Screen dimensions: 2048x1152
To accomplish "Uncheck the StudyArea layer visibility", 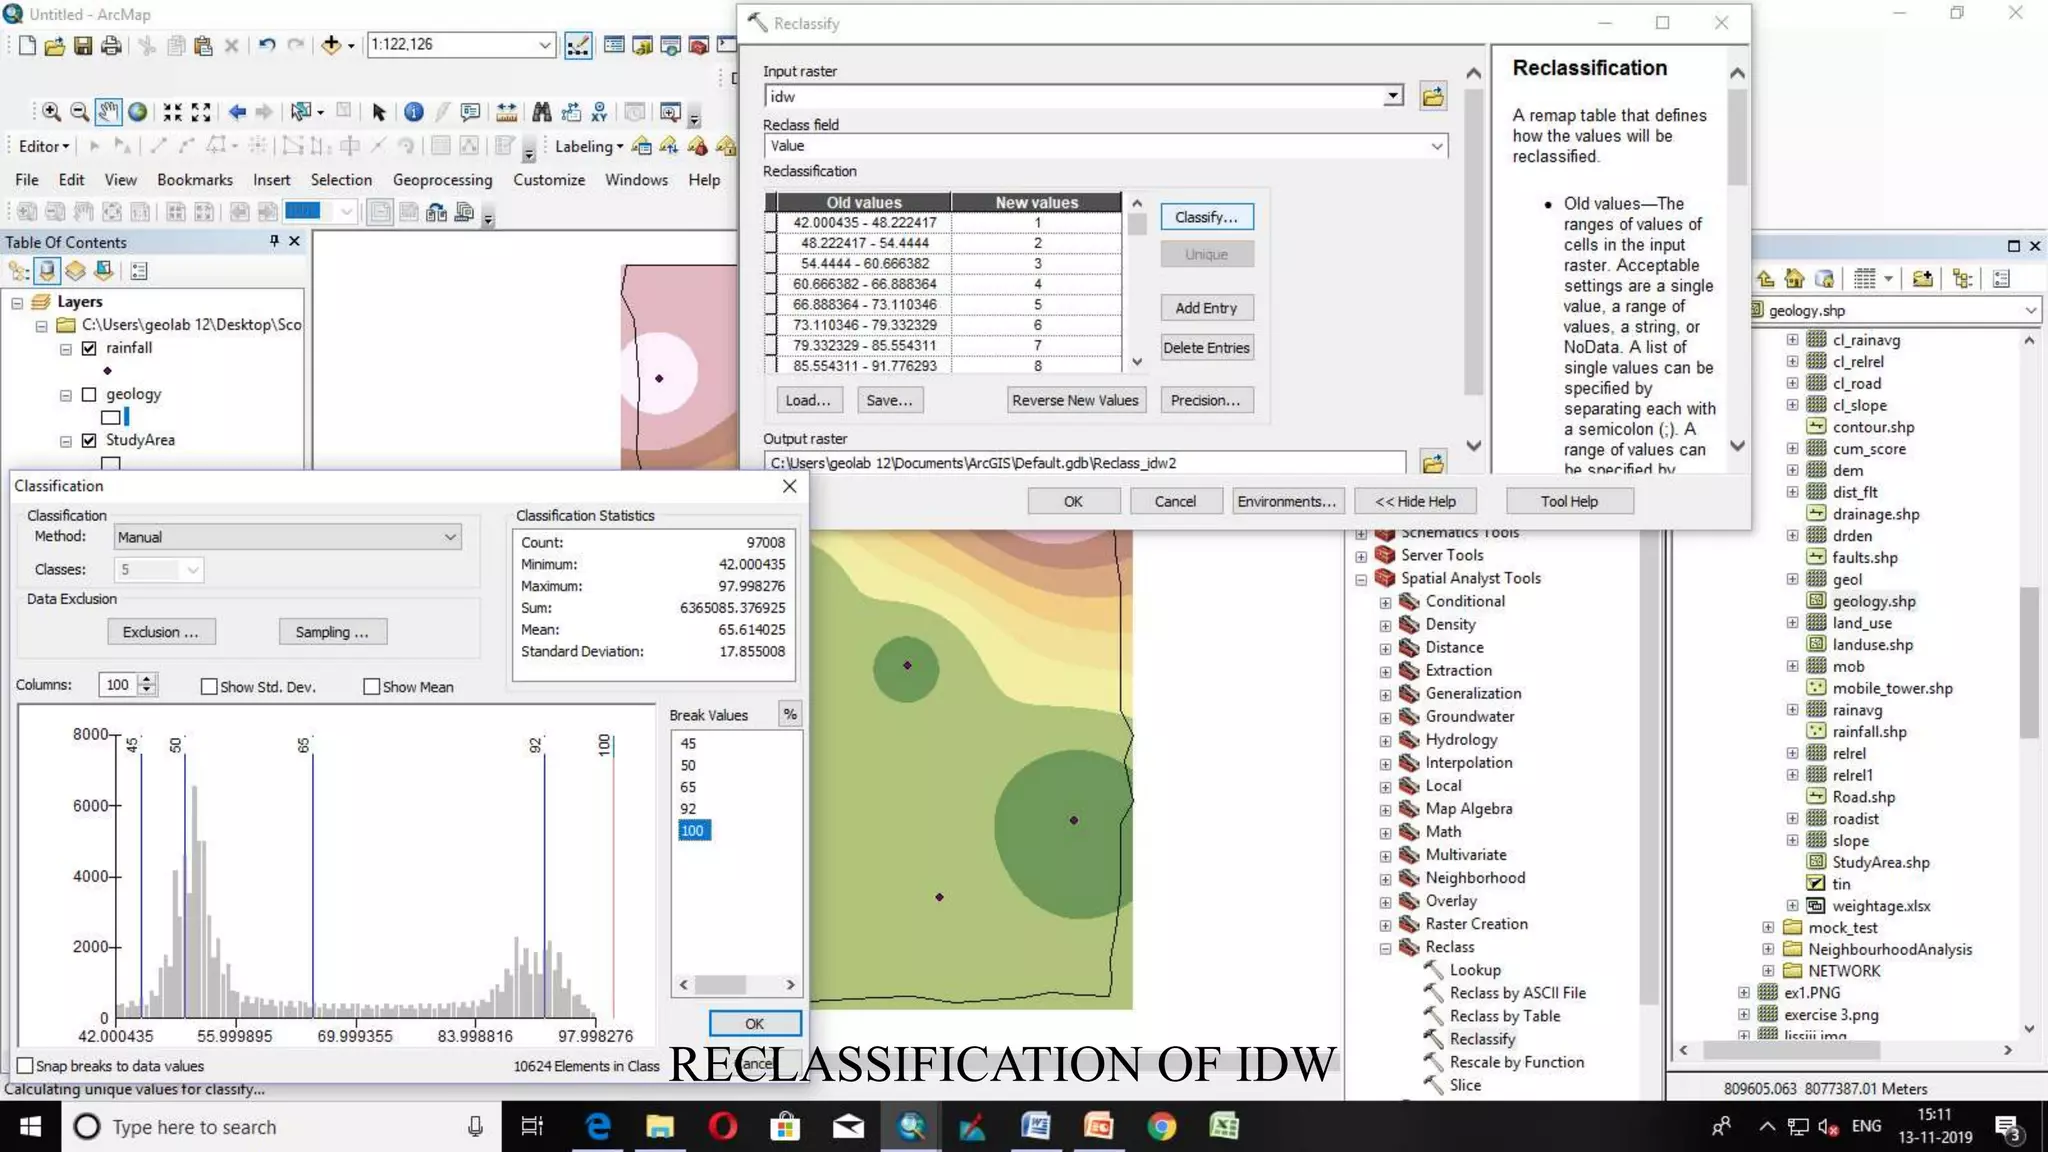I will 89,440.
